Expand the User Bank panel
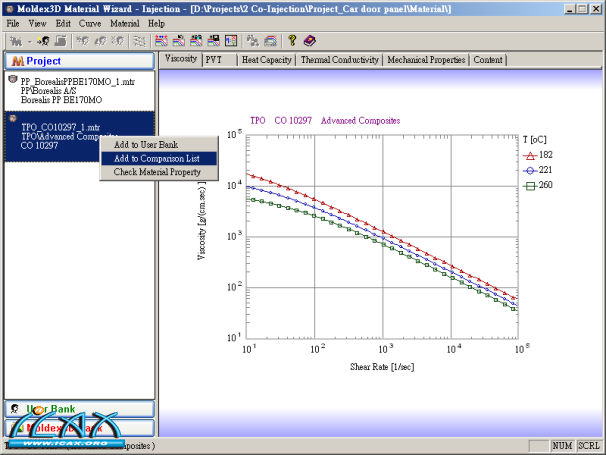 click(78, 409)
